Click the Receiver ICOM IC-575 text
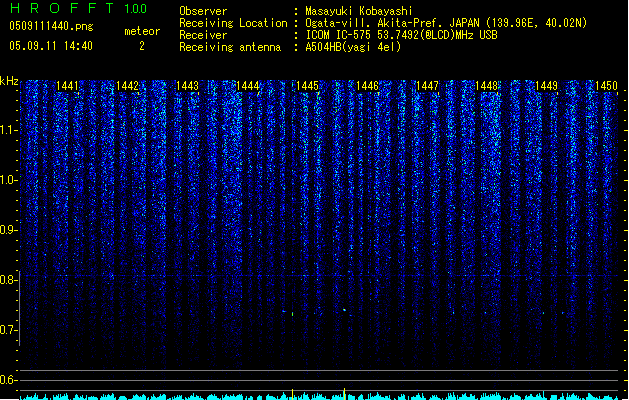 (401, 35)
